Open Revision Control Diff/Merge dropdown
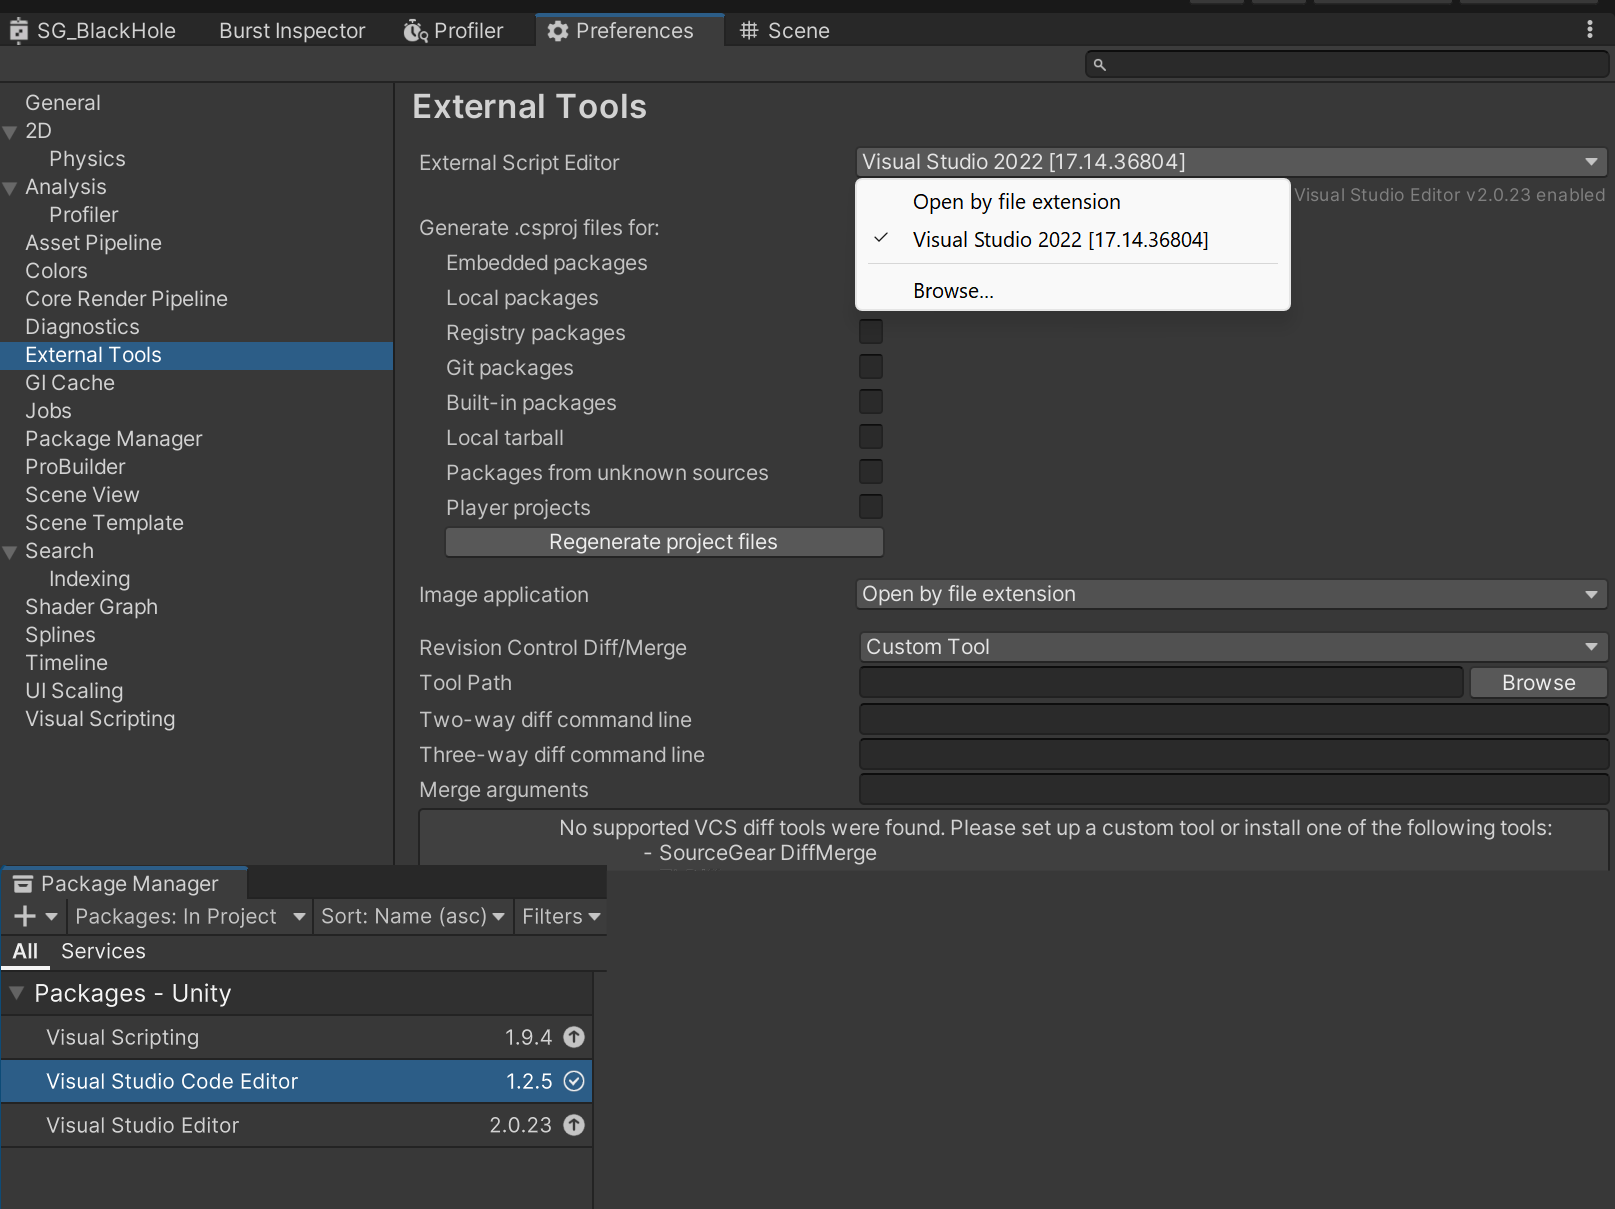1615x1209 pixels. (x=1232, y=647)
